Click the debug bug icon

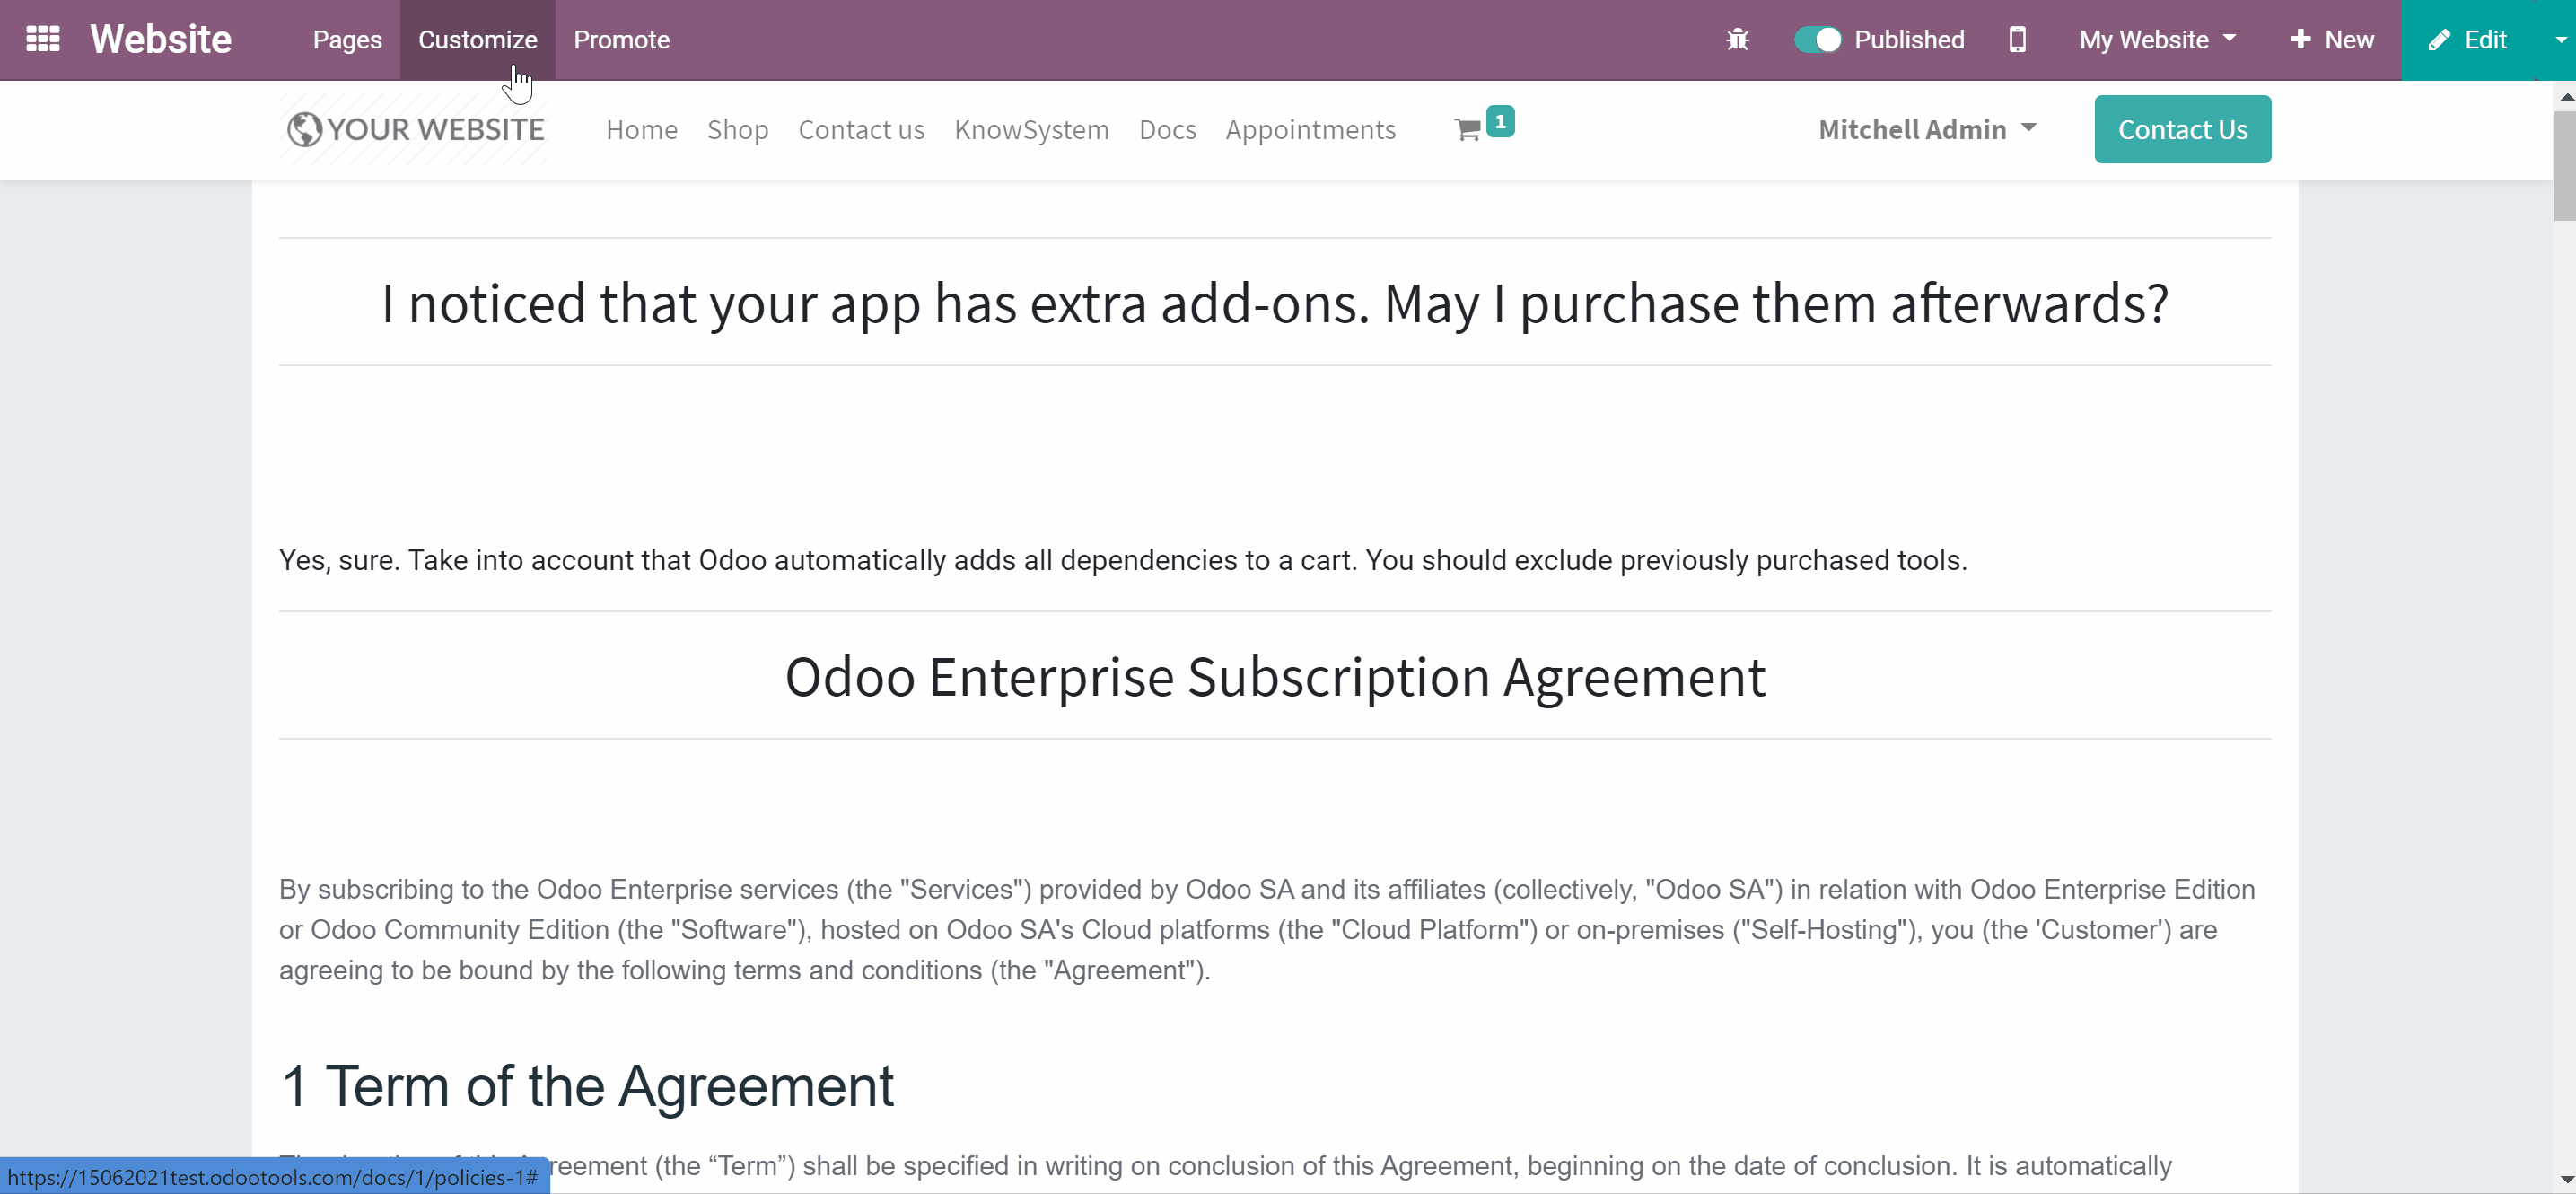[x=1738, y=40]
